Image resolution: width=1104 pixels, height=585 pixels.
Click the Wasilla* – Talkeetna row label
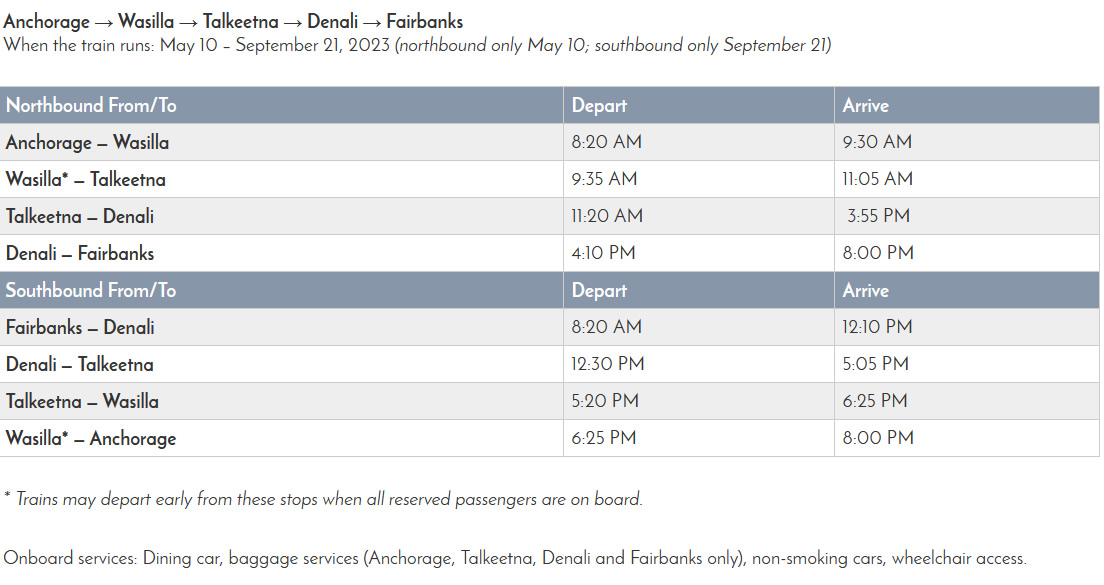click(86, 179)
